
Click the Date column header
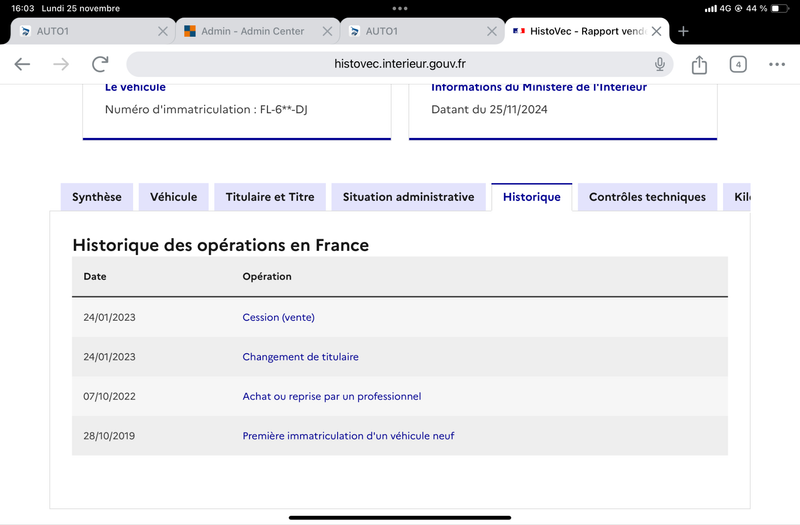pos(95,277)
